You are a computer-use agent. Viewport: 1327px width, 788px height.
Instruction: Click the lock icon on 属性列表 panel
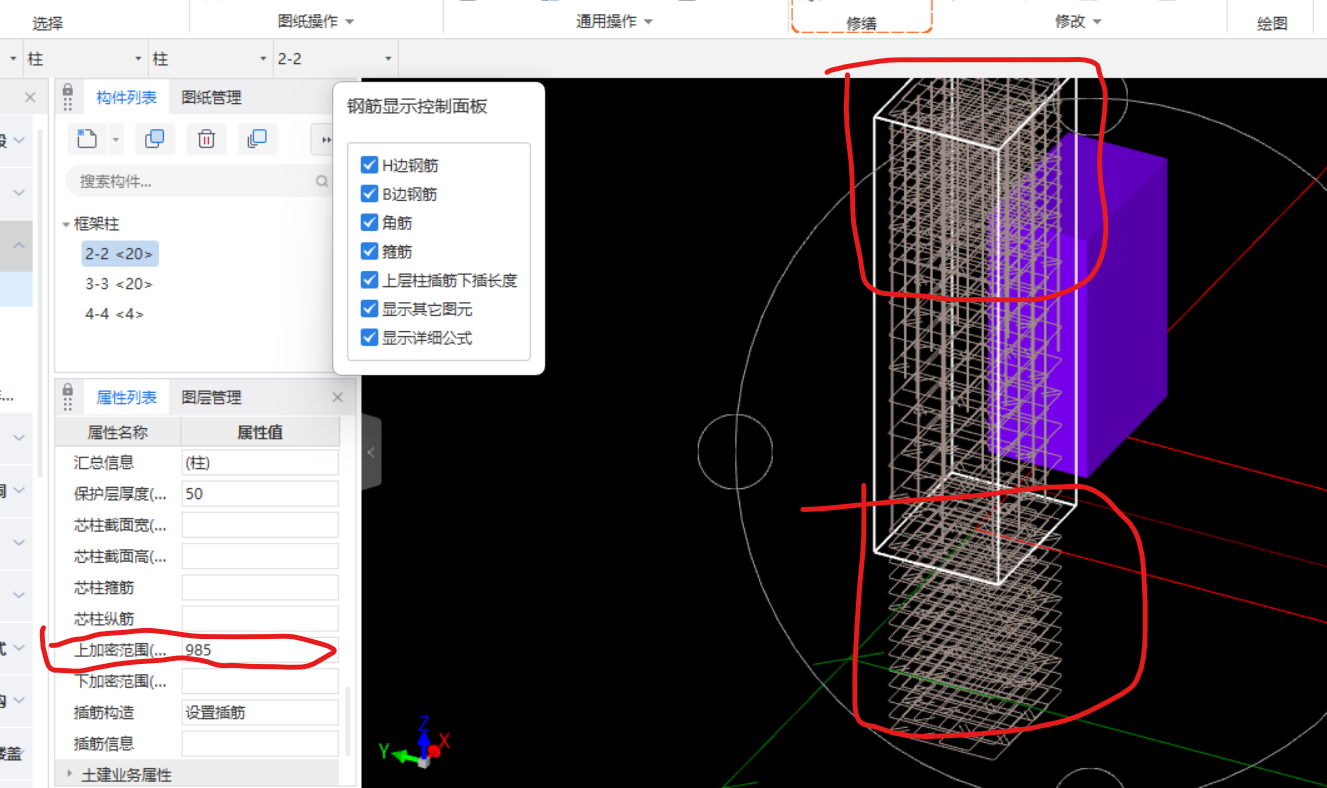(x=68, y=389)
